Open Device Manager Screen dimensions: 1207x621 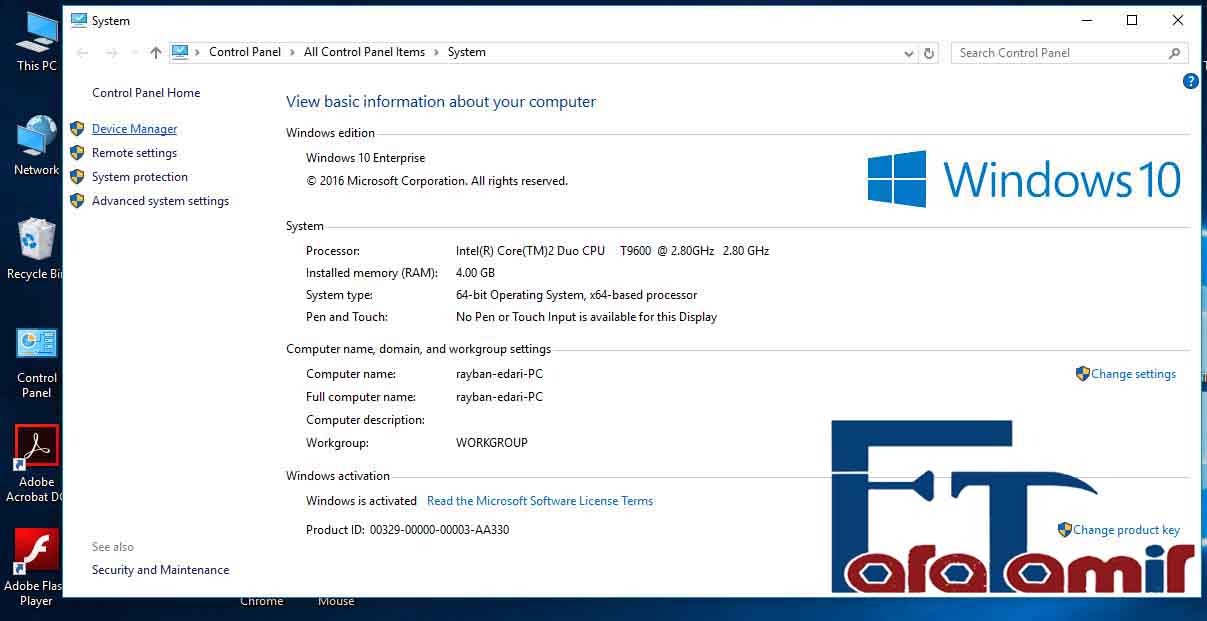click(134, 129)
